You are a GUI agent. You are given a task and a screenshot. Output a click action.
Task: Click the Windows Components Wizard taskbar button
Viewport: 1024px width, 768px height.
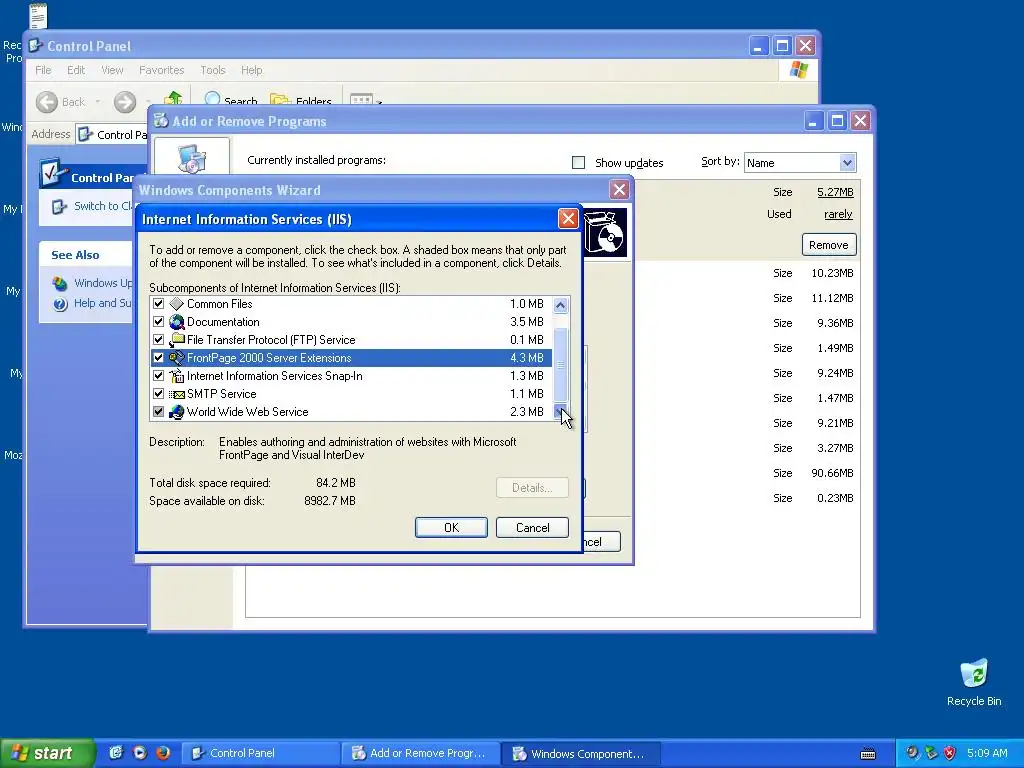tap(581, 753)
